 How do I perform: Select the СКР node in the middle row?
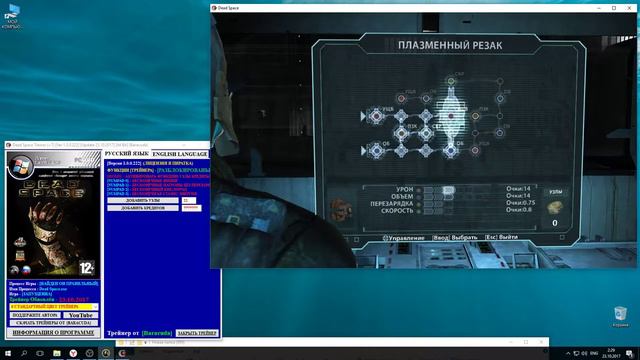pyautogui.click(x=426, y=133)
